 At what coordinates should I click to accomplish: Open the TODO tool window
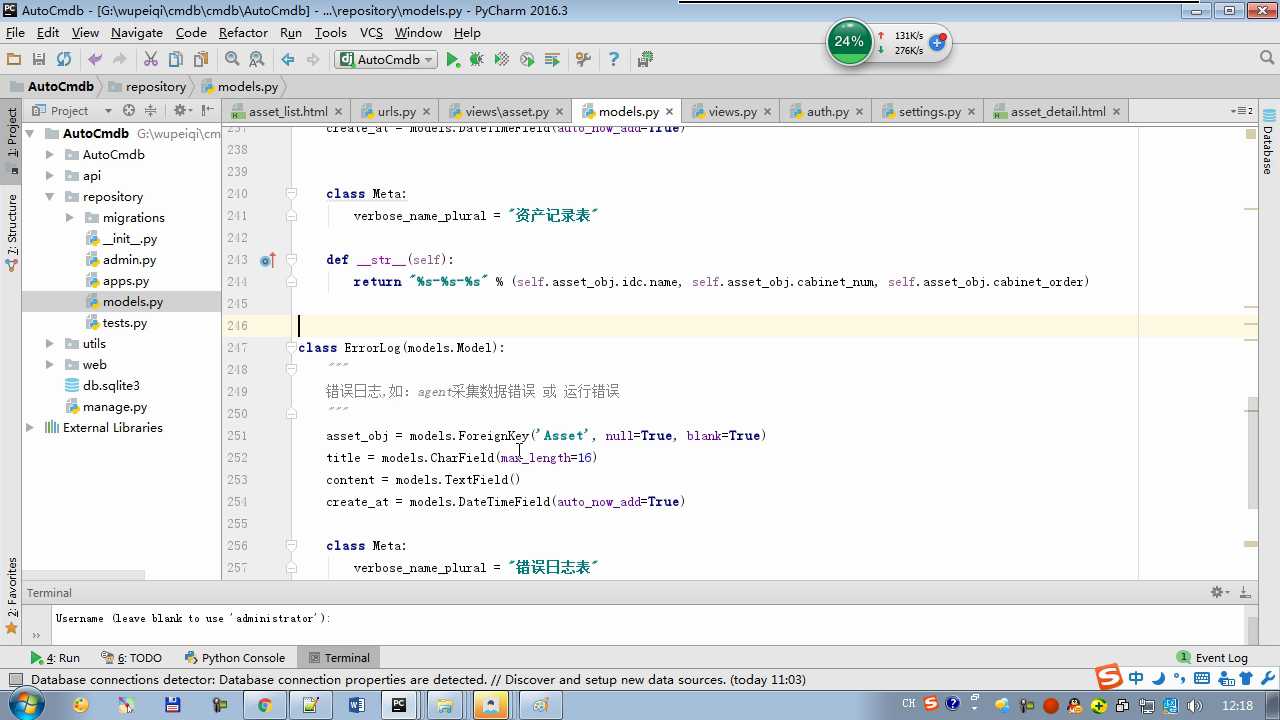click(x=131, y=658)
